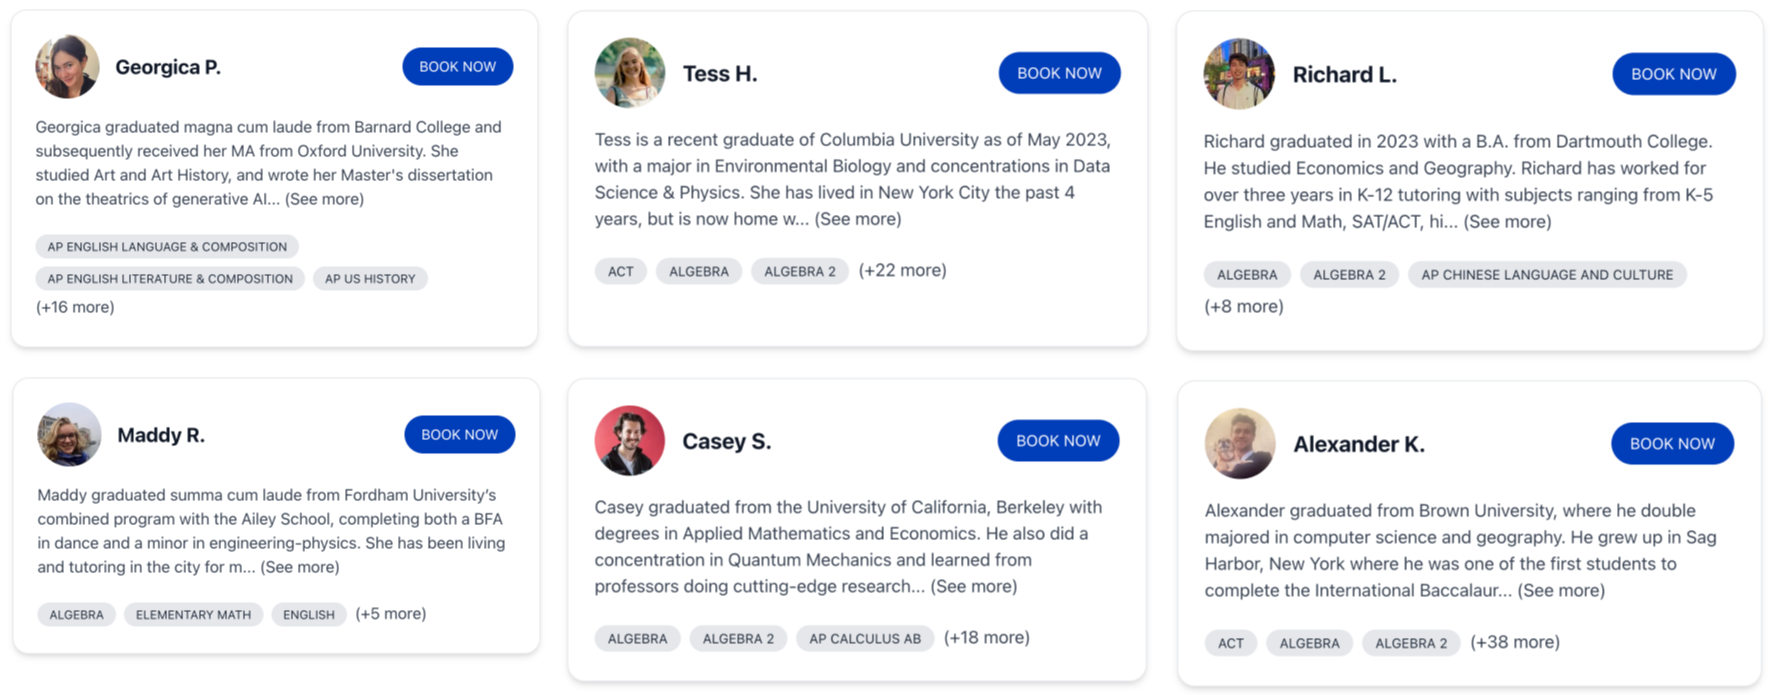Image resolution: width=1774 pixels, height=695 pixels.
Task: Select the AP Calculus AB tag
Action: coord(864,639)
